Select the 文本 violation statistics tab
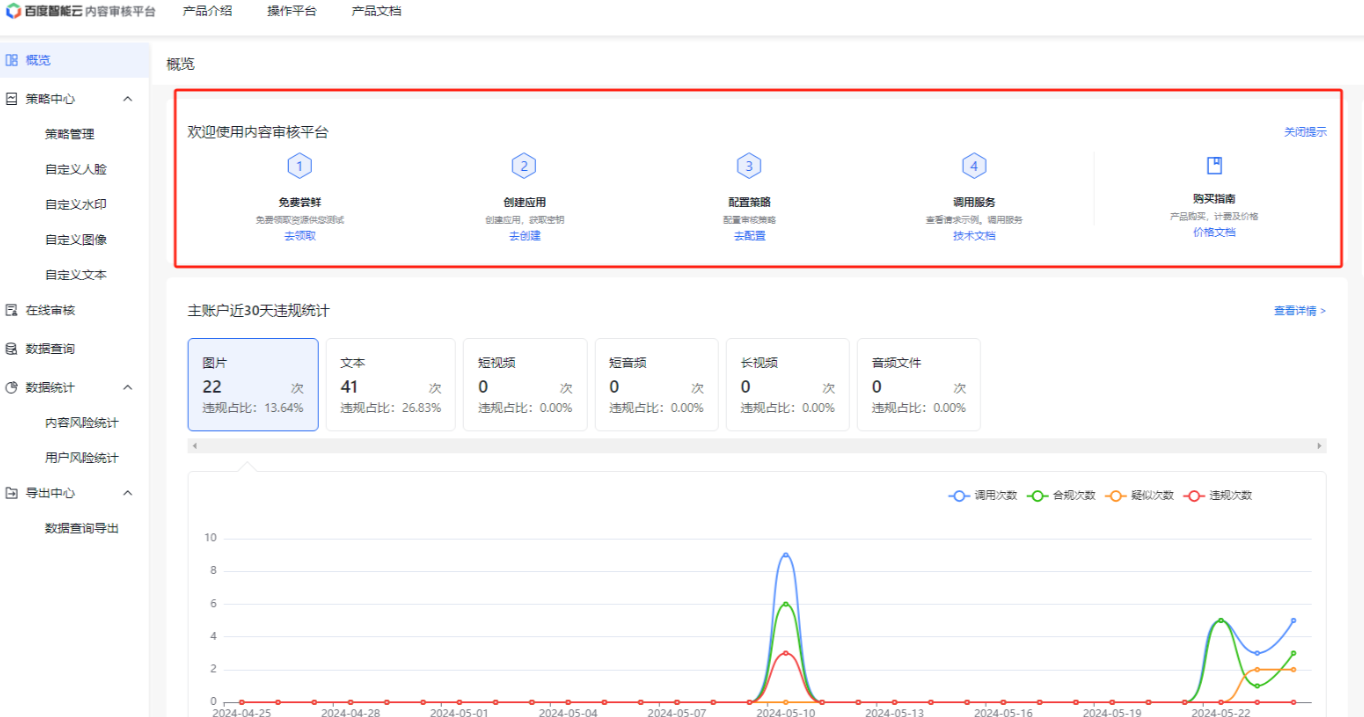The height and width of the screenshot is (717, 1364). point(391,385)
